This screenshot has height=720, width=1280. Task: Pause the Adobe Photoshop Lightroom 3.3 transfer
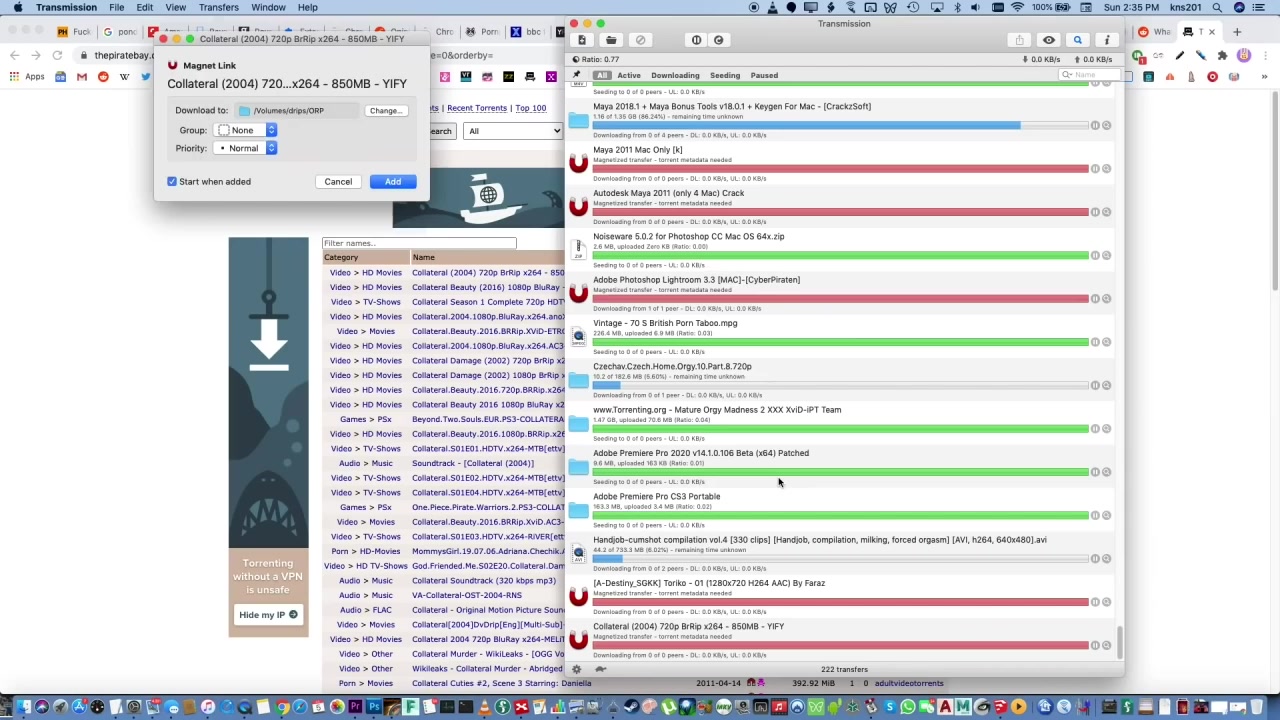coord(1095,299)
